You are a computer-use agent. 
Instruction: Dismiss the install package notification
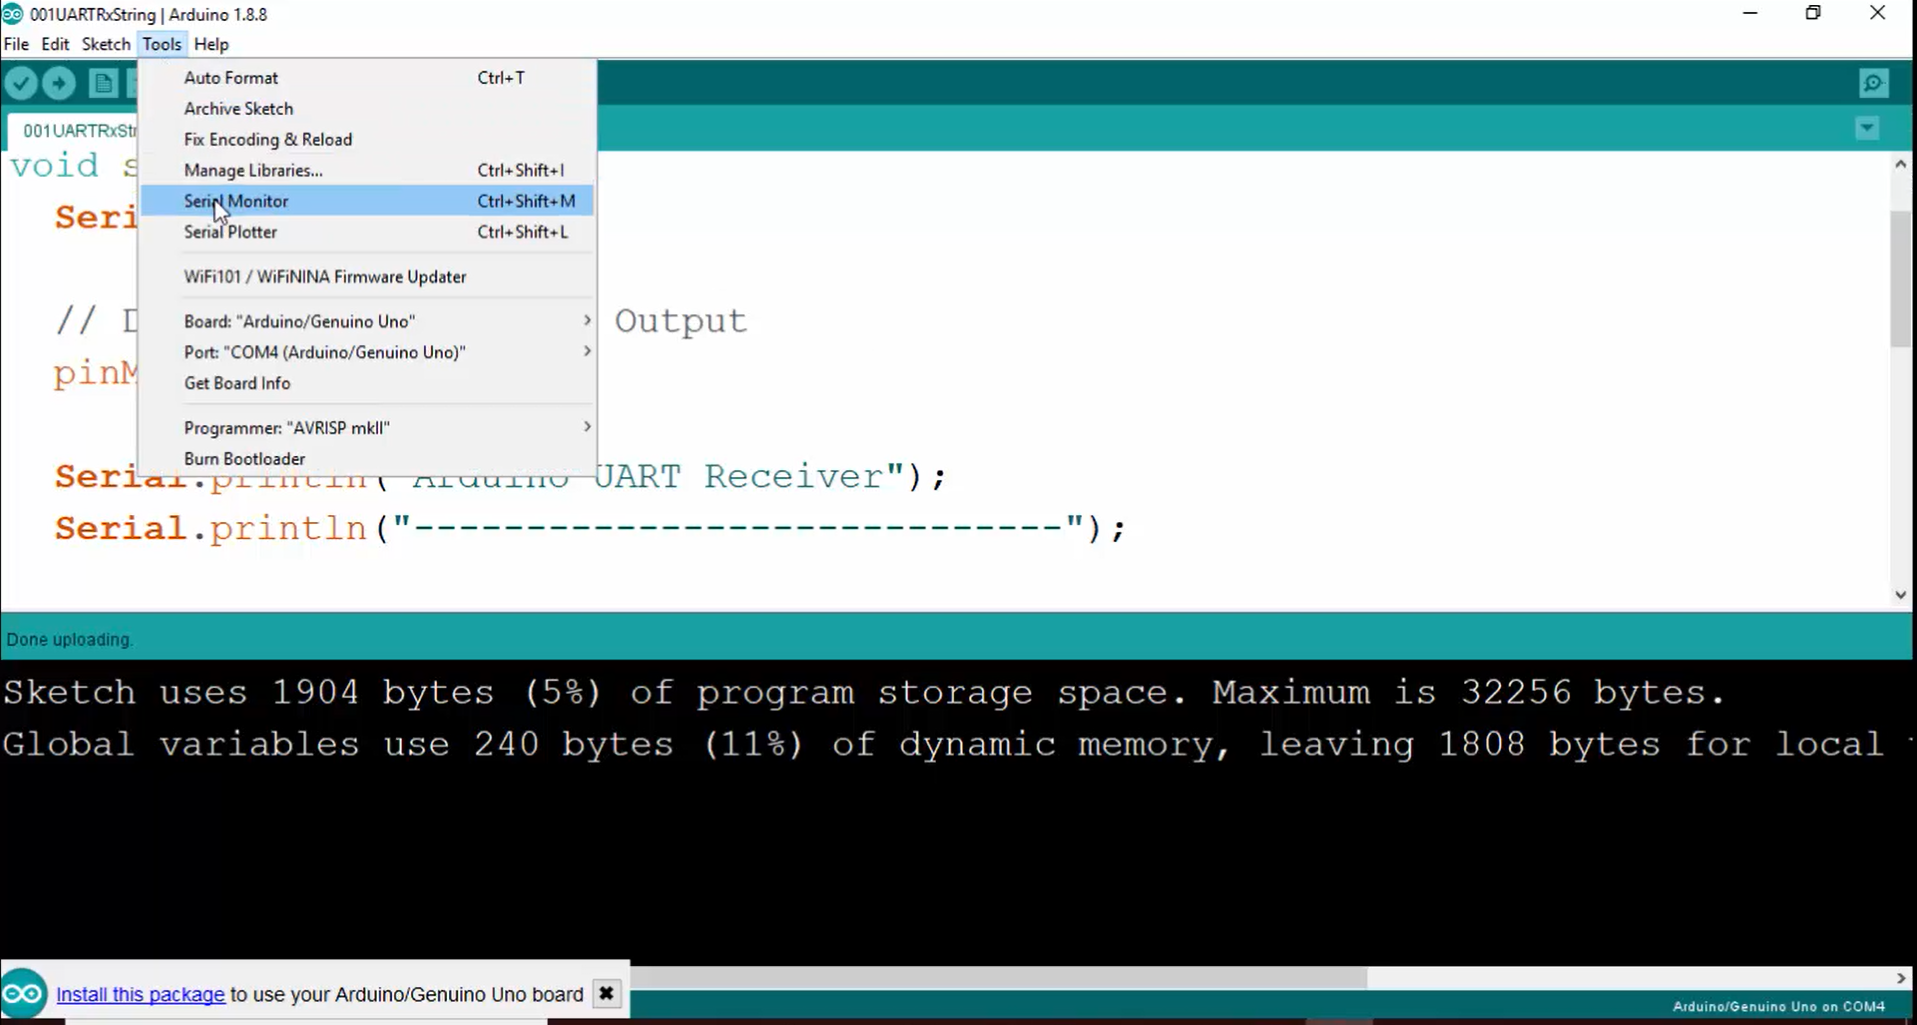605,994
